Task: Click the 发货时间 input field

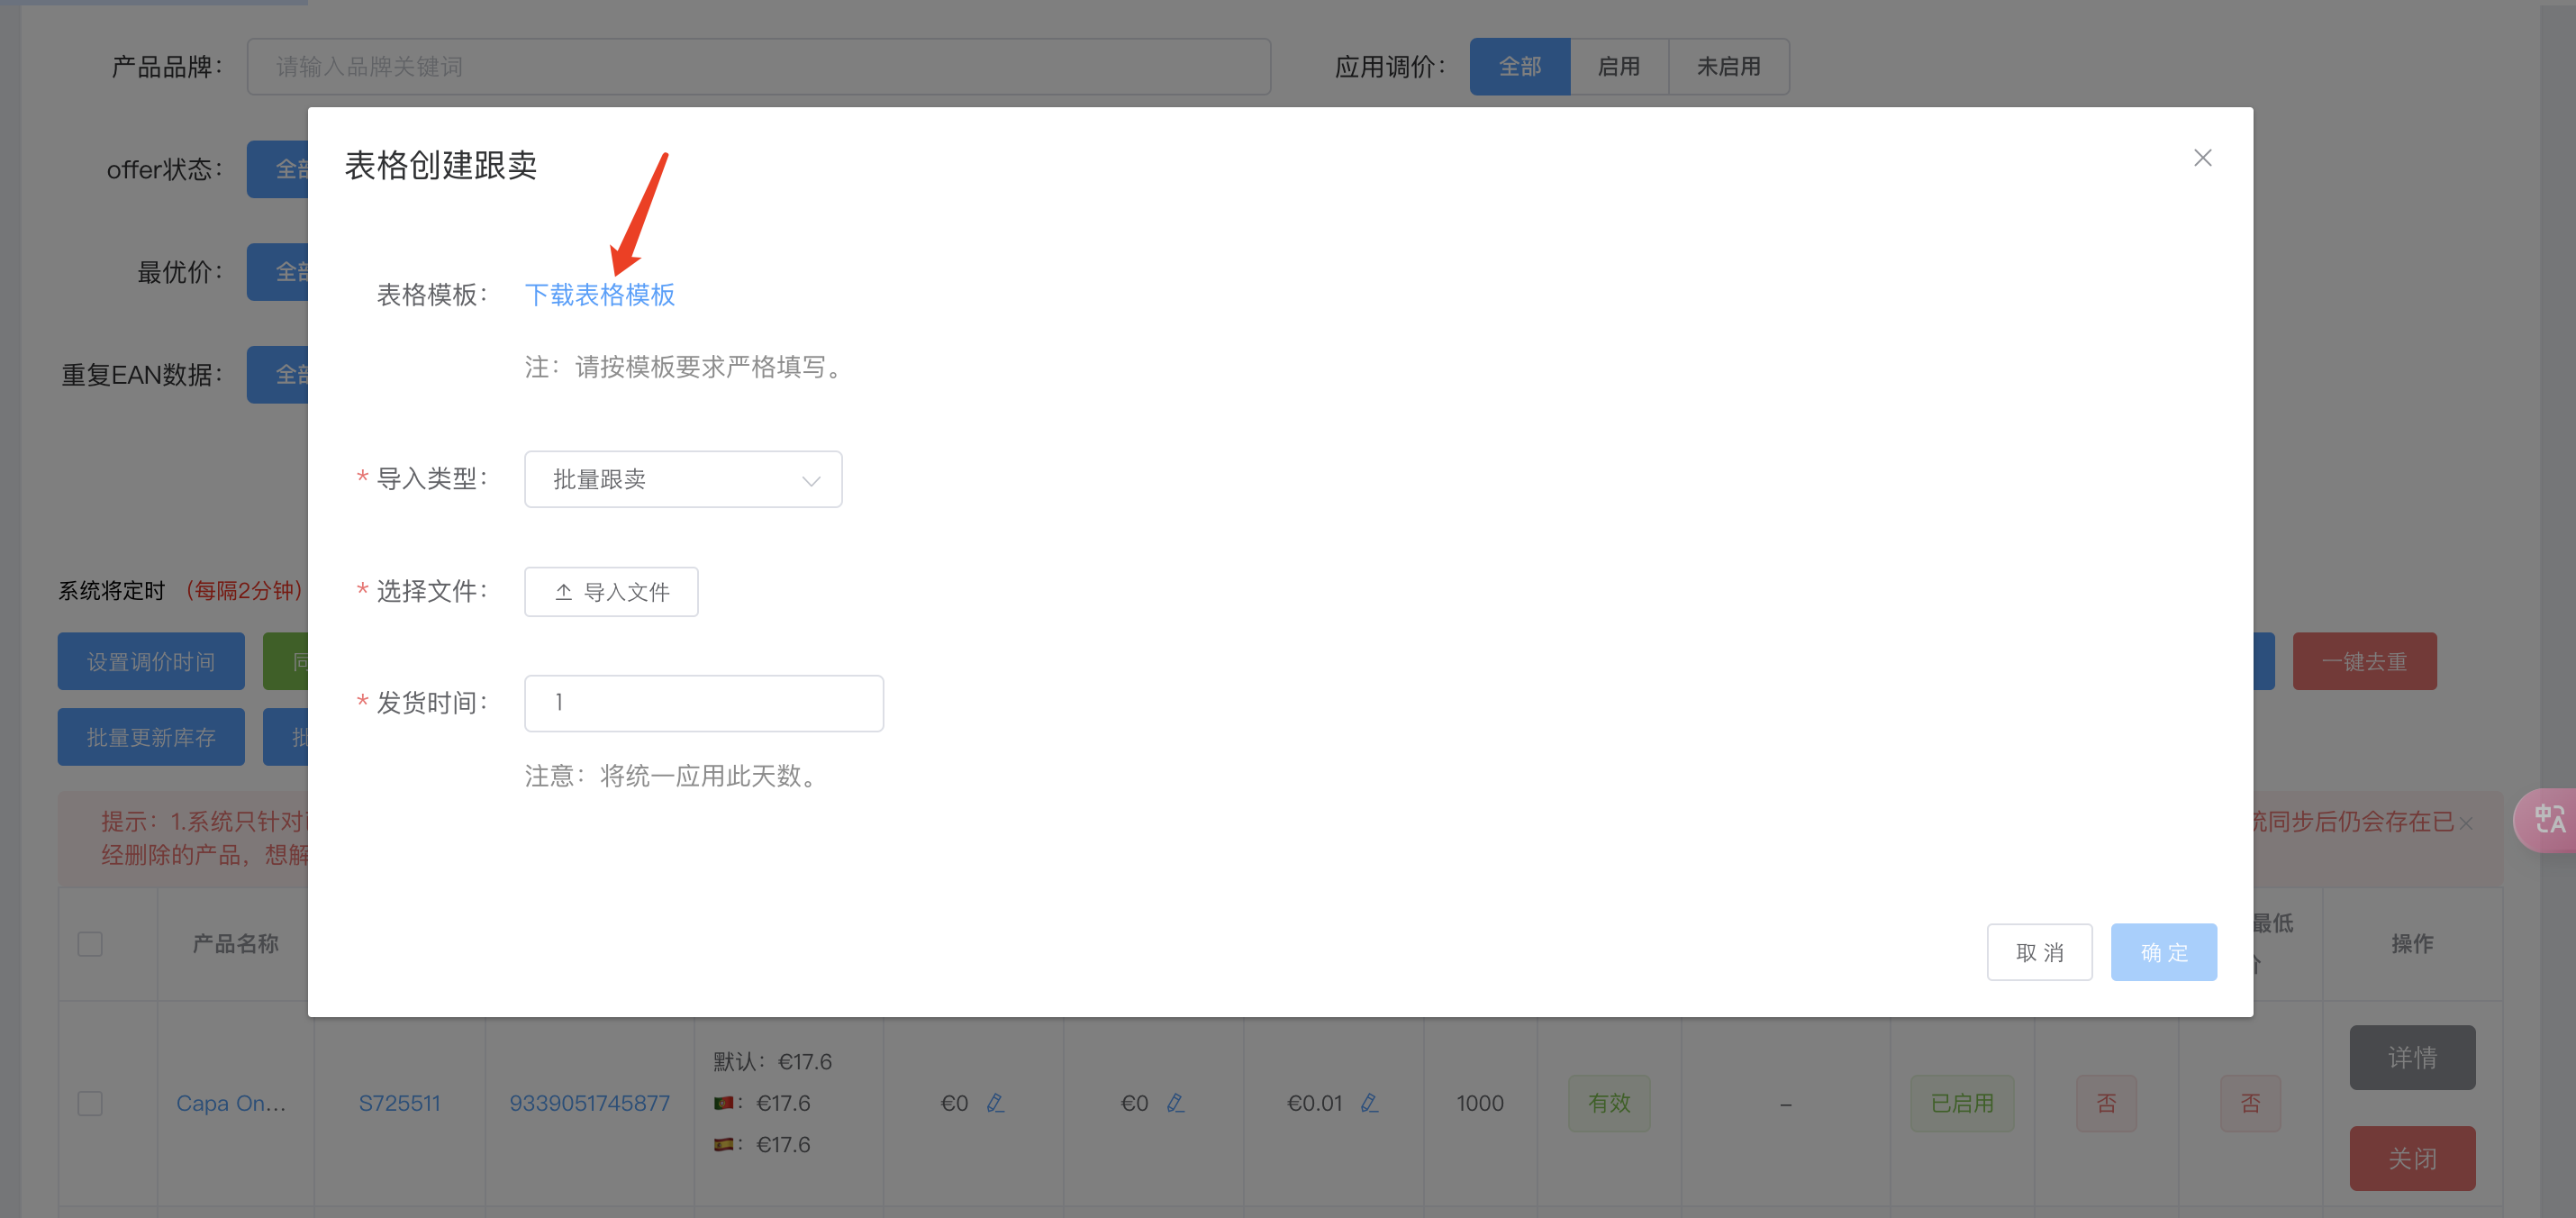Action: pyautogui.click(x=704, y=703)
